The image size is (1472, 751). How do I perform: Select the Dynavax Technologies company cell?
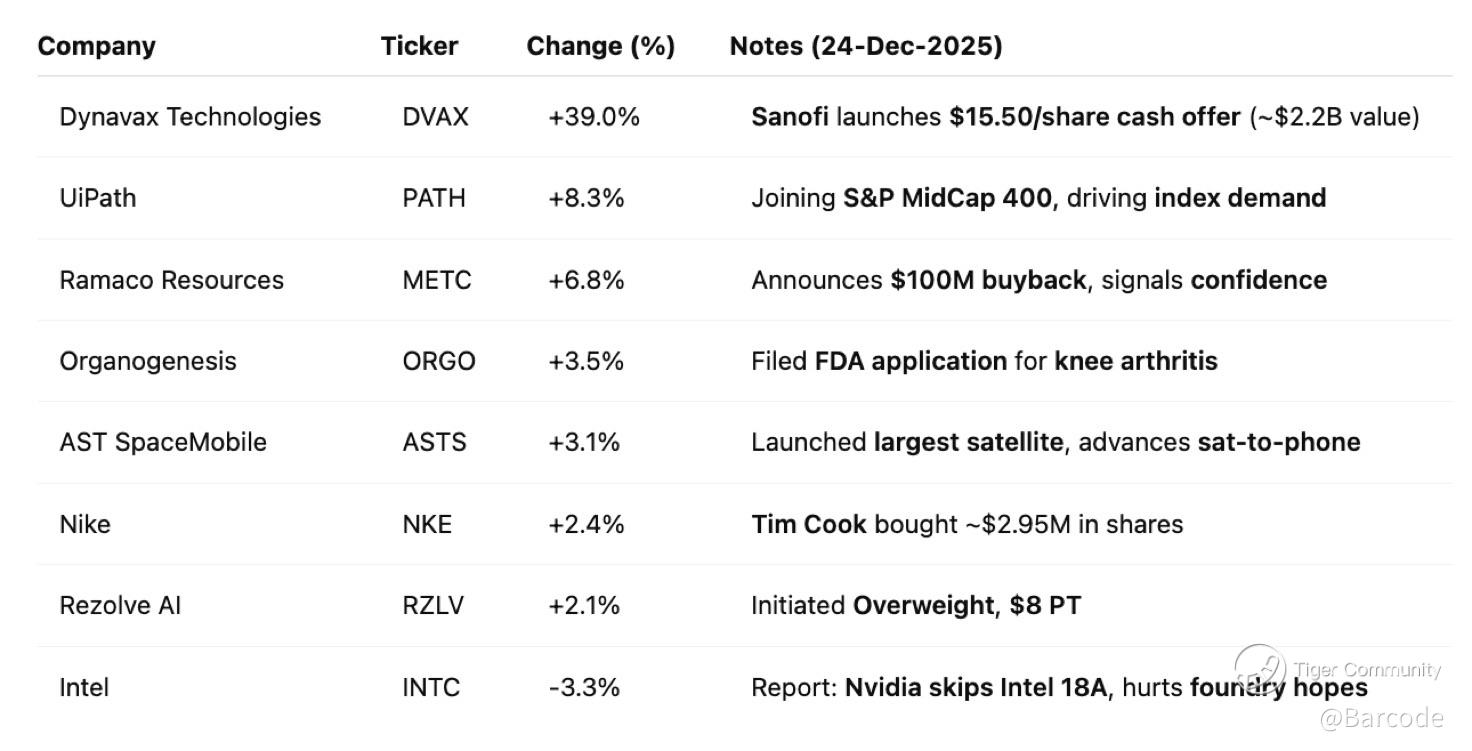190,117
